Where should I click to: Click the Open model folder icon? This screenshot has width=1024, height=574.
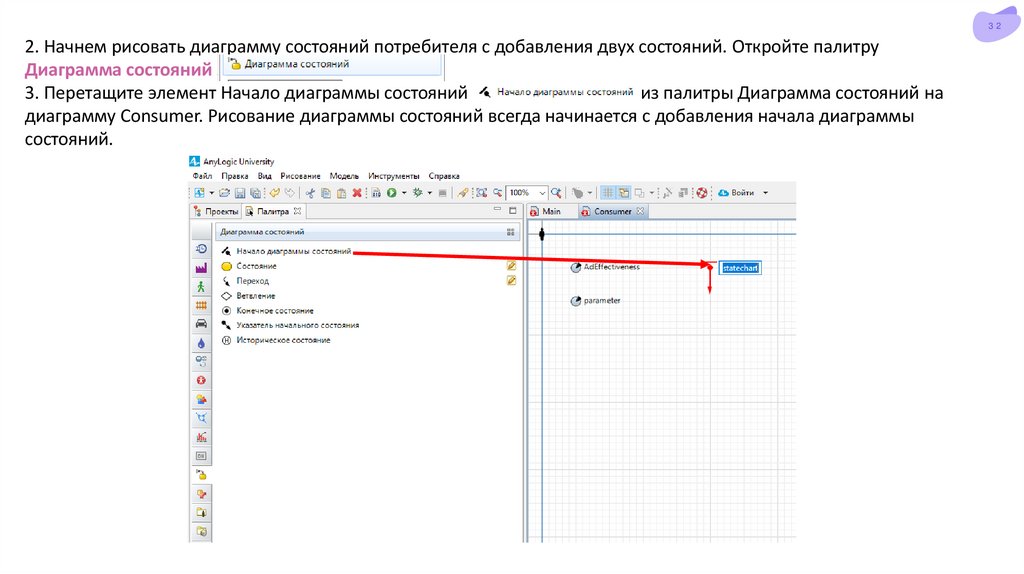point(224,193)
